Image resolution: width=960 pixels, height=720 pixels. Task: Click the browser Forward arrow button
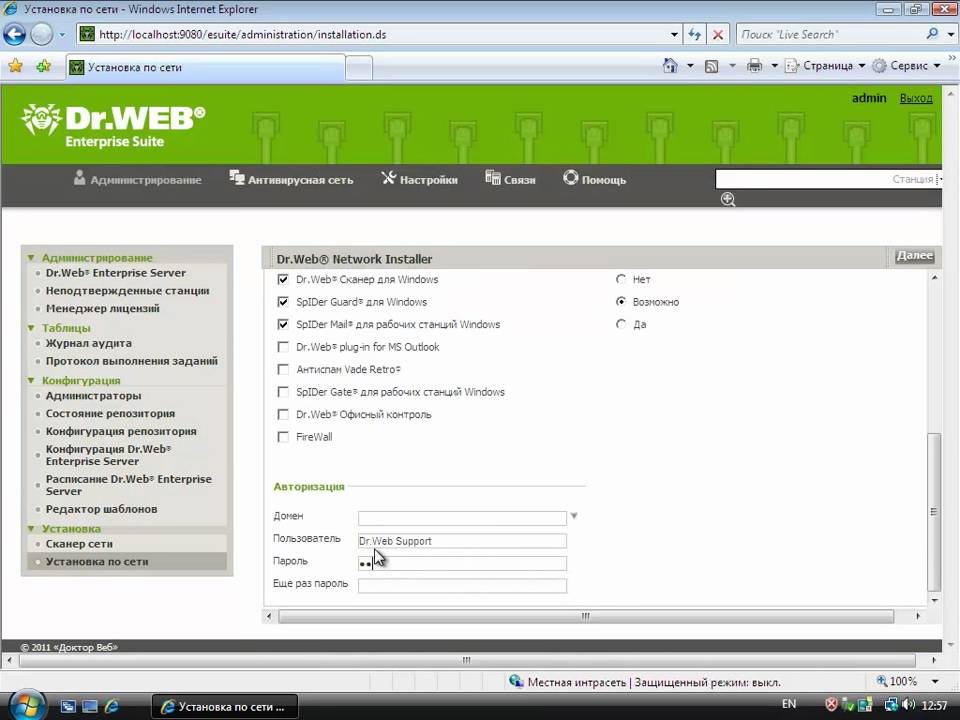[x=42, y=34]
